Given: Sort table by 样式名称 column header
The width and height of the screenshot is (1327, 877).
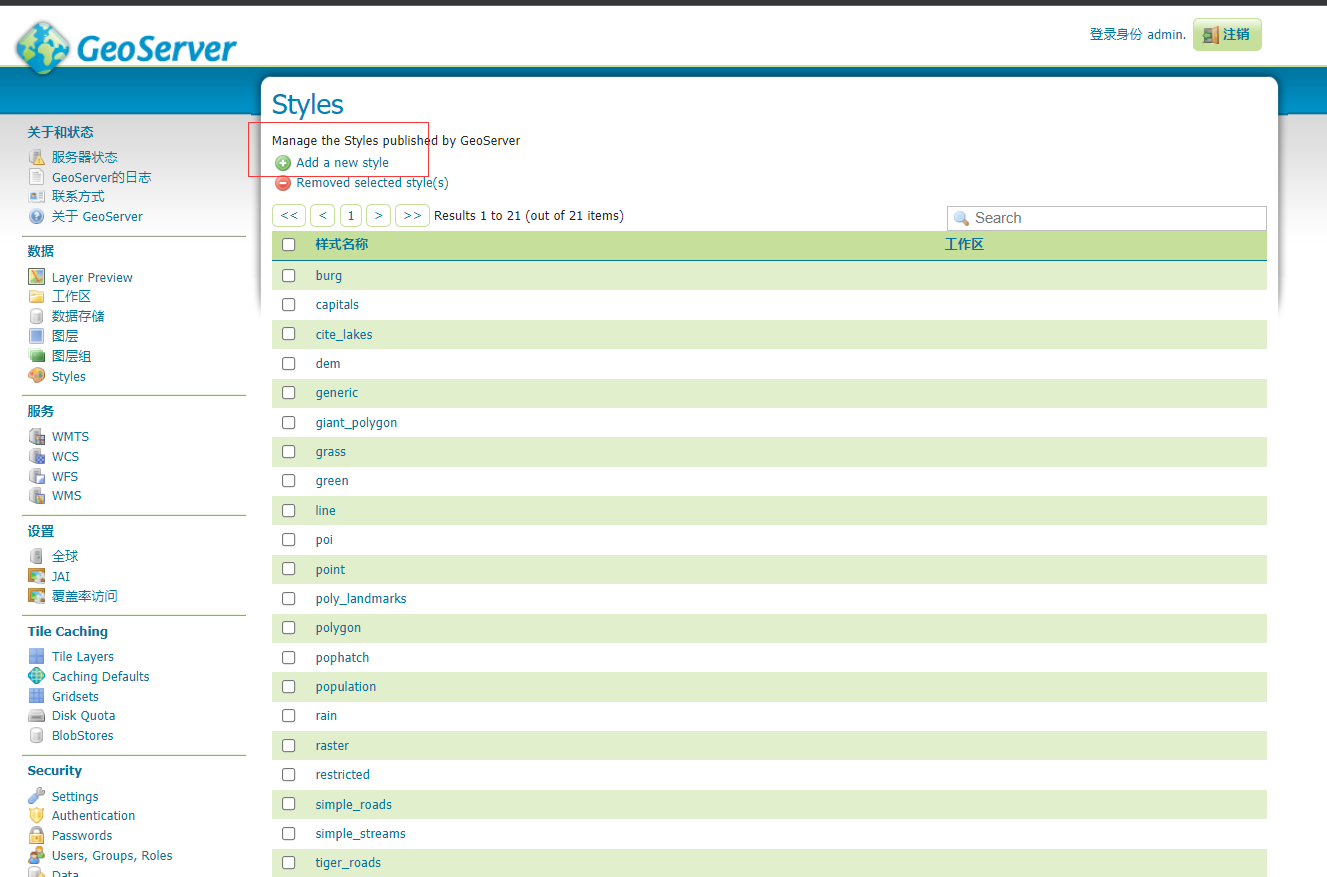Looking at the screenshot, I should point(341,244).
